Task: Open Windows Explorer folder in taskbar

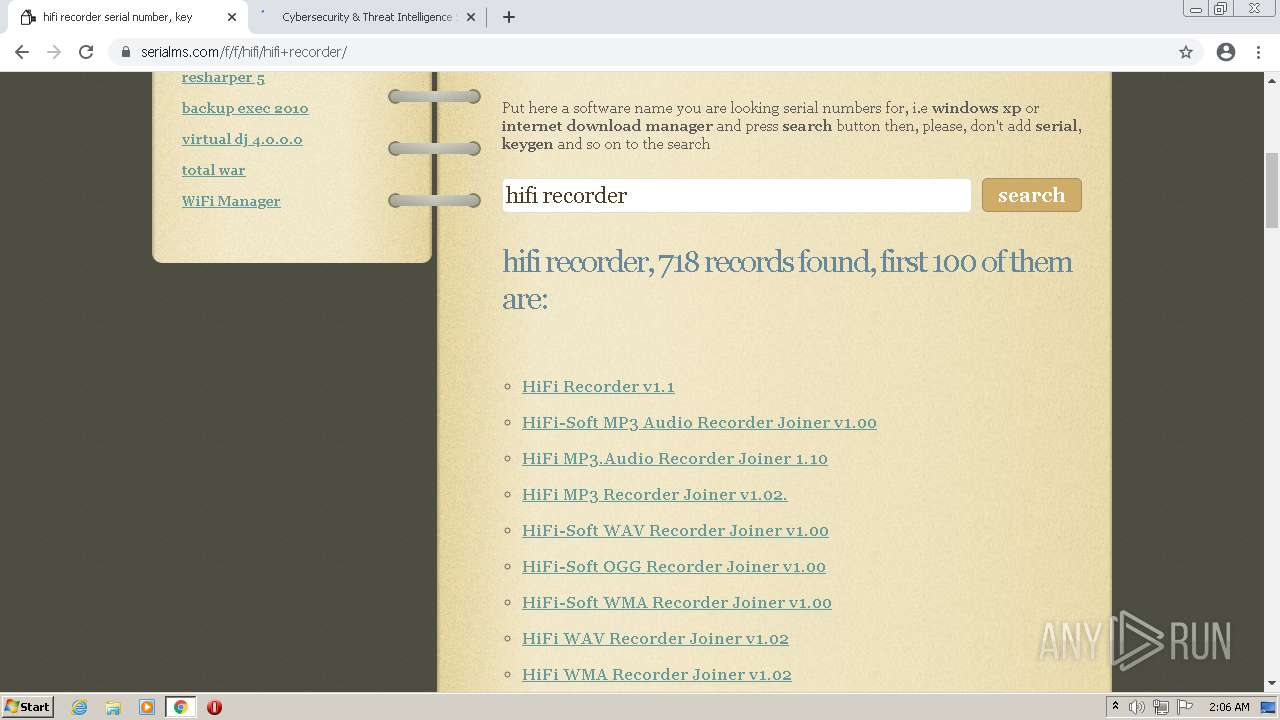Action: pyautogui.click(x=113, y=707)
